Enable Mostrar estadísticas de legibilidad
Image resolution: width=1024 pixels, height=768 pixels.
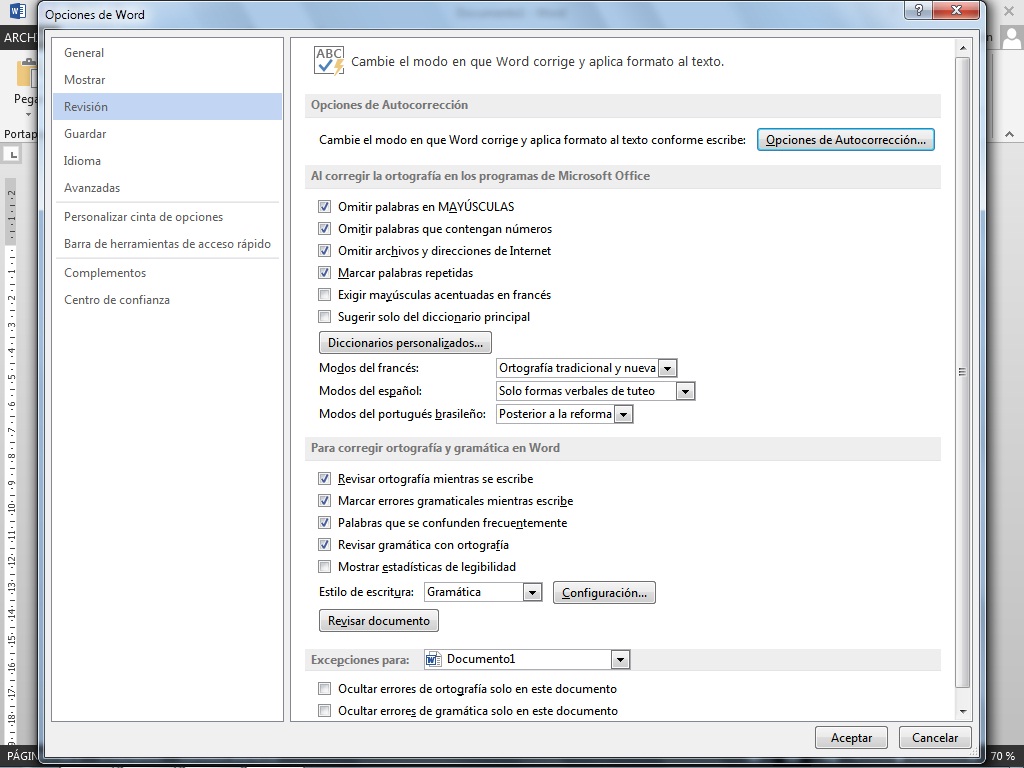tap(324, 566)
